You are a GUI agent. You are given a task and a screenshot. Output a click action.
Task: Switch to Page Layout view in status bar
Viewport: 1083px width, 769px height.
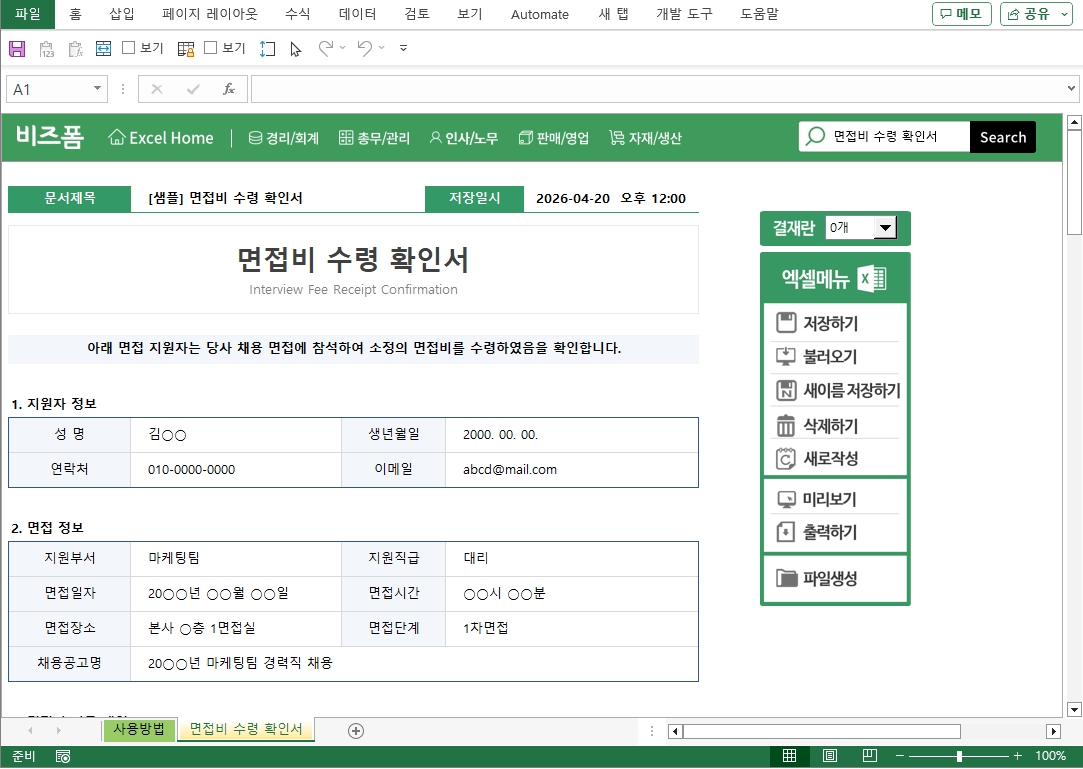click(x=829, y=756)
